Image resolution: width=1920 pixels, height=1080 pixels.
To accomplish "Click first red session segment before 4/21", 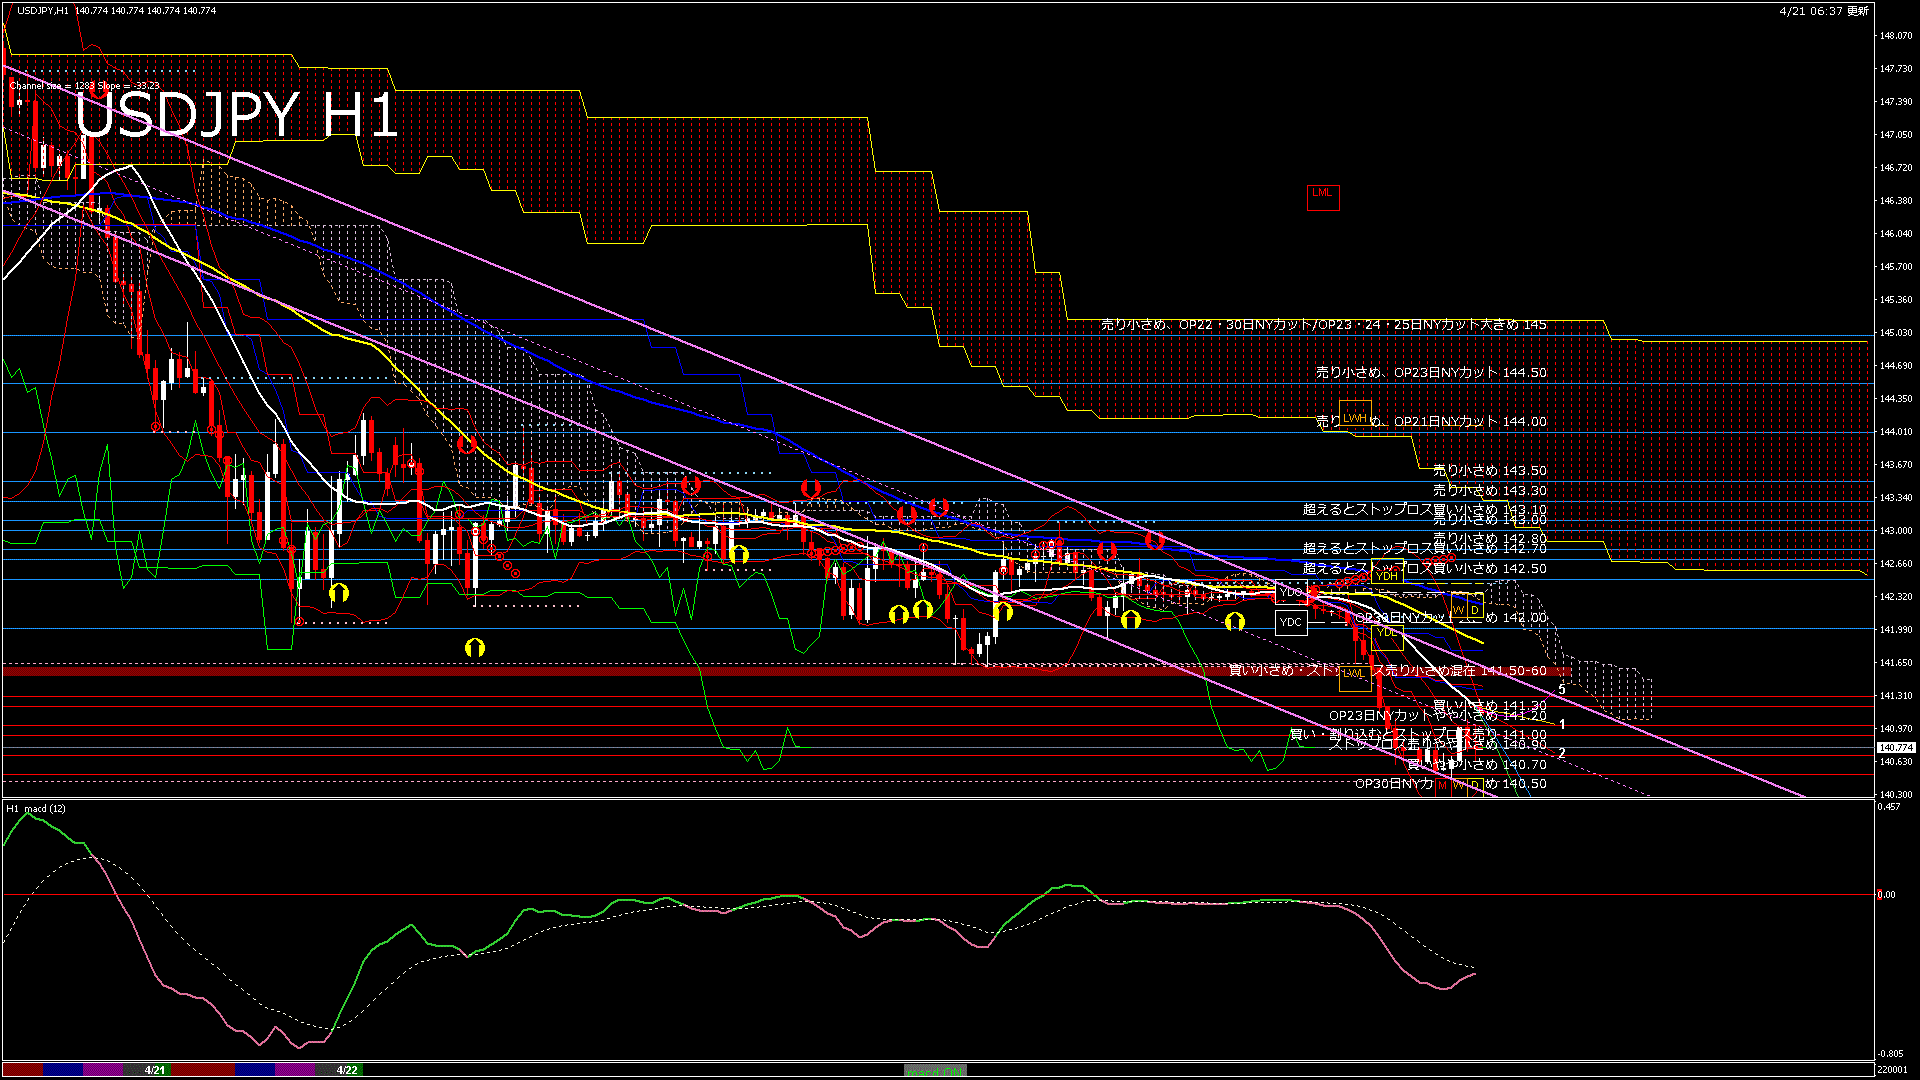I will pyautogui.click(x=24, y=1070).
